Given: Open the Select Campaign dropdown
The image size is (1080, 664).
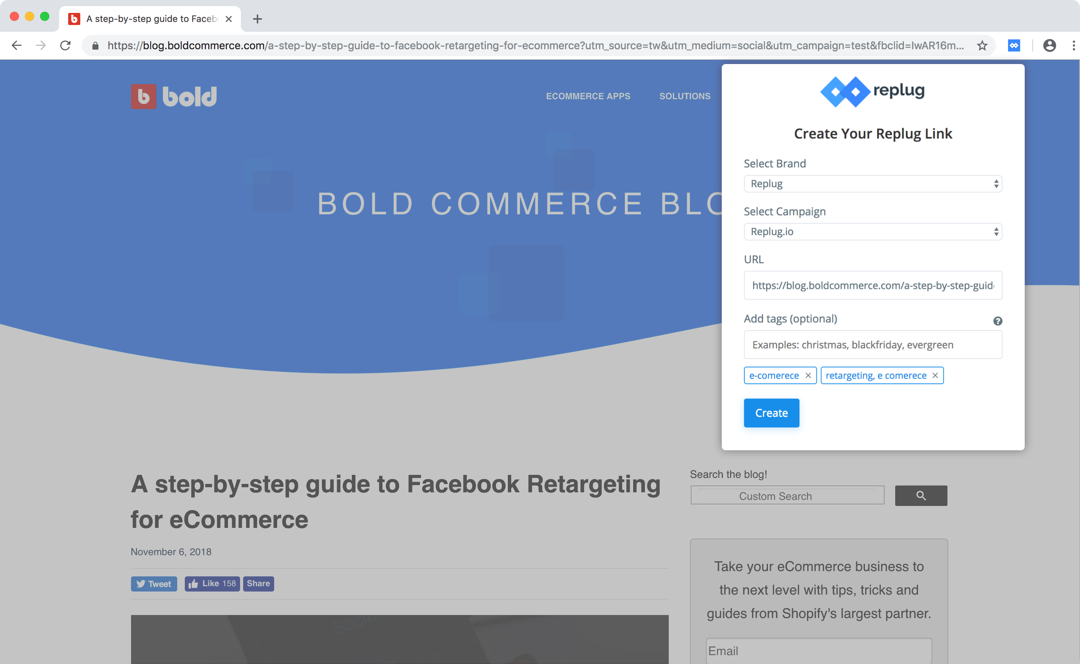Looking at the screenshot, I should click(873, 231).
